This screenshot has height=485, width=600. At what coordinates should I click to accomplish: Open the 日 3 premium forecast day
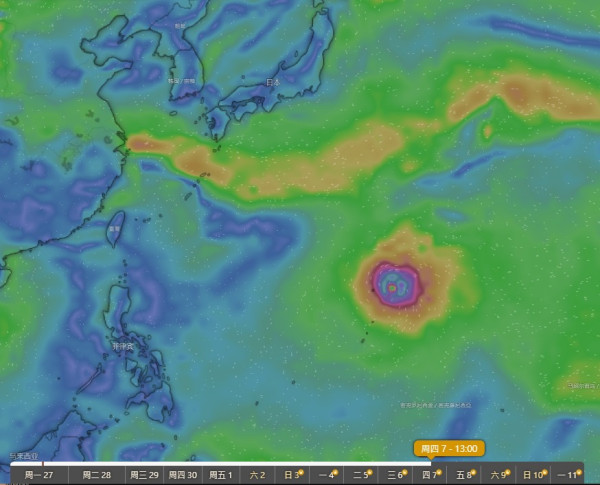pyautogui.click(x=292, y=475)
